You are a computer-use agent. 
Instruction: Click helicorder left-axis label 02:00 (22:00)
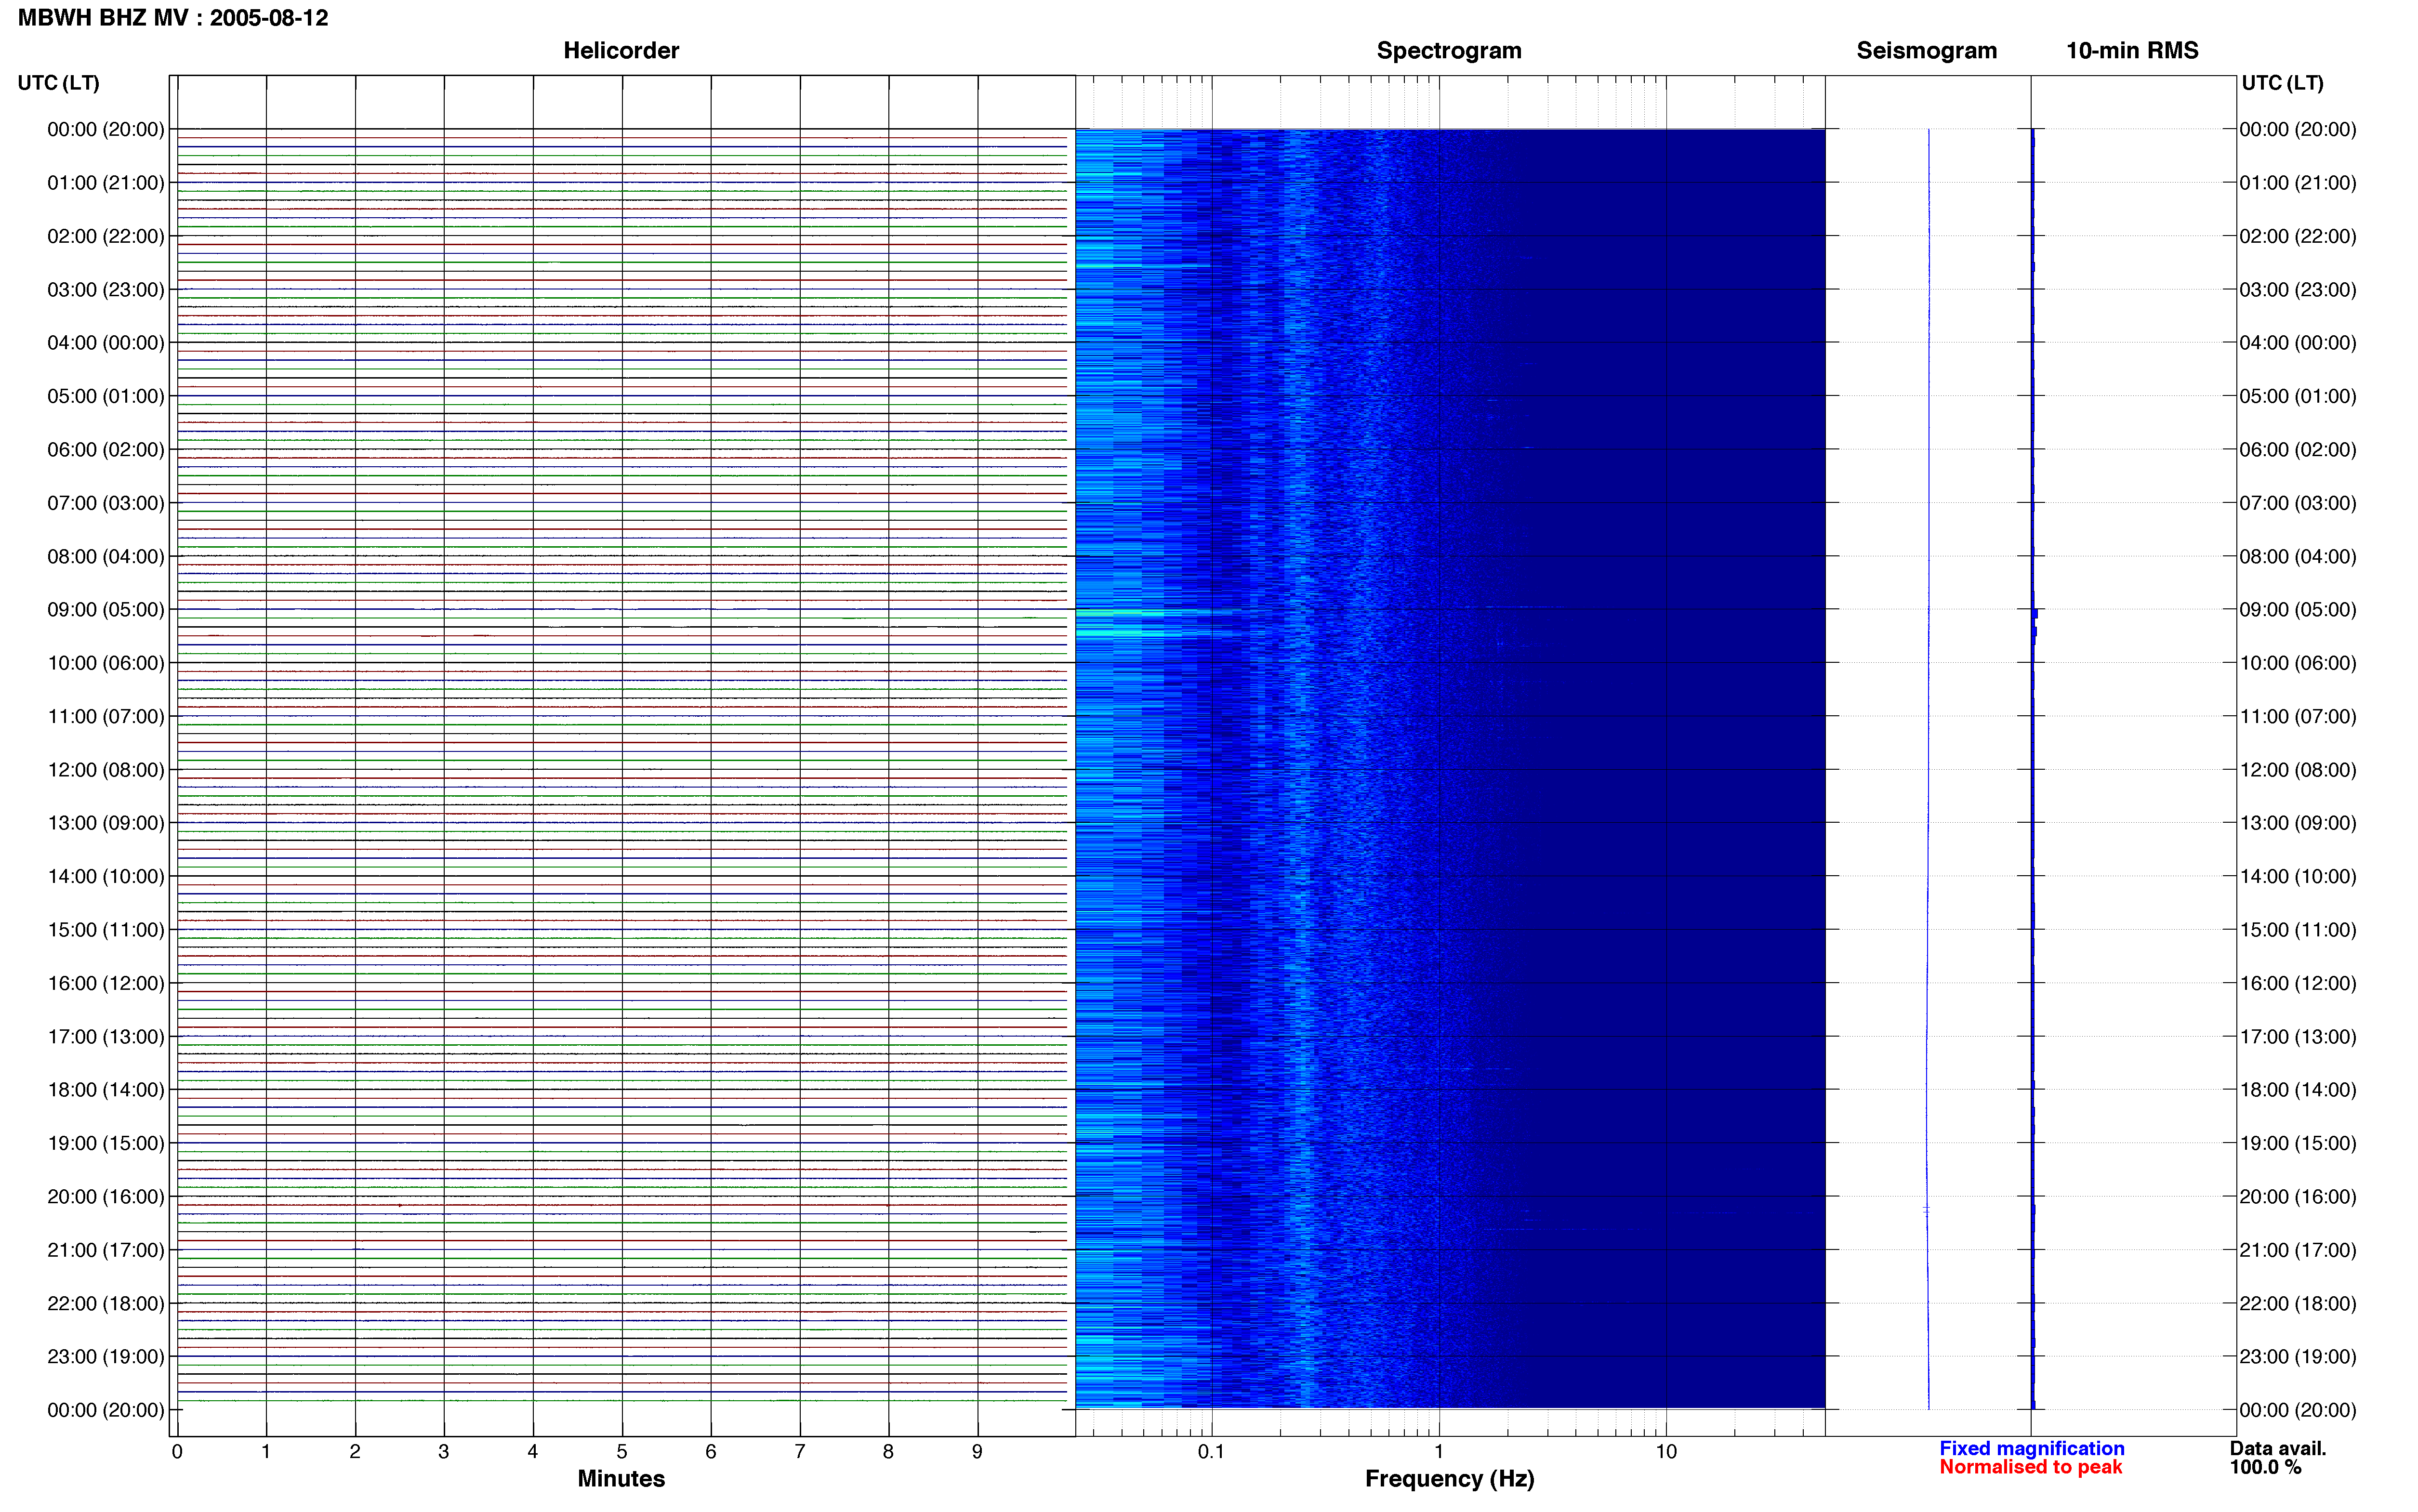(x=106, y=236)
